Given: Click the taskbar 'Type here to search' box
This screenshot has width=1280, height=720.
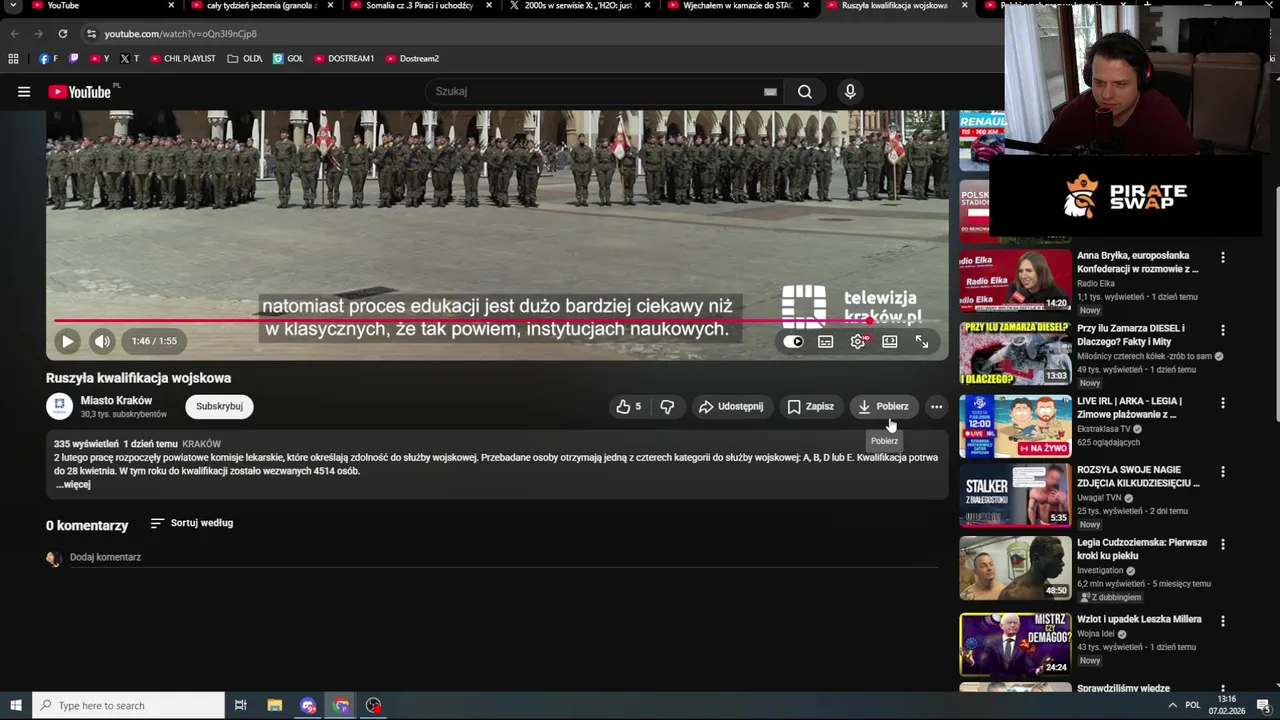Looking at the screenshot, I should click(x=128, y=706).
